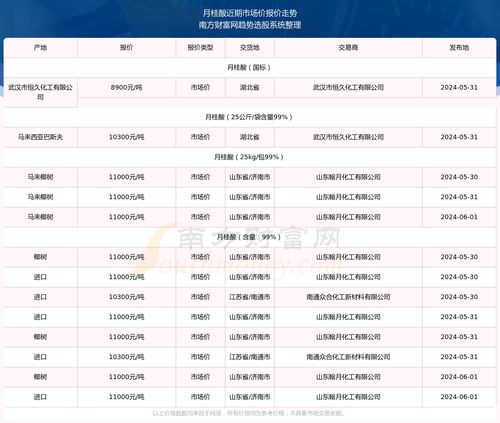Click the date 2024-05-31 in the 马来西亚巴斯夫 row
Viewport: 500px width, 423px height.
pyautogui.click(x=459, y=137)
